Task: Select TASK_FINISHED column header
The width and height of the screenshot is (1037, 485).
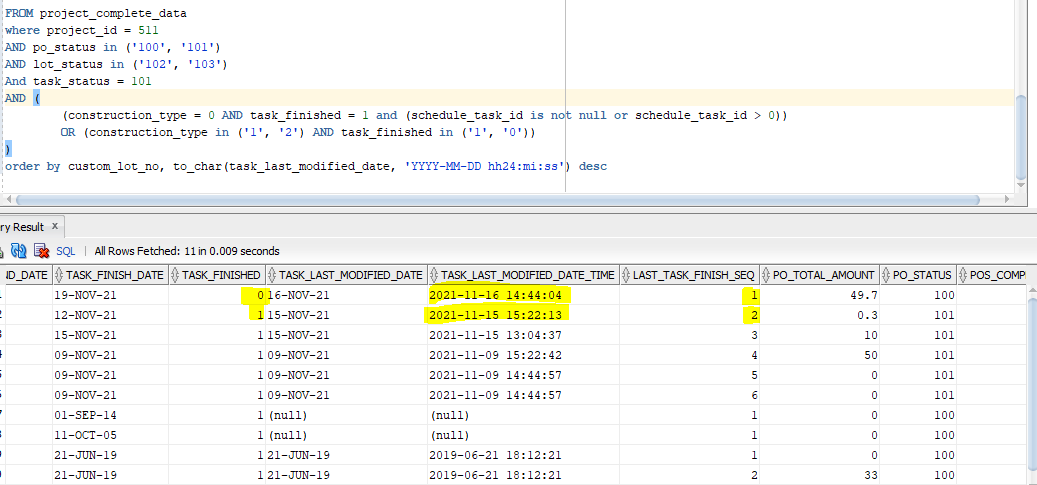Action: click(218, 275)
